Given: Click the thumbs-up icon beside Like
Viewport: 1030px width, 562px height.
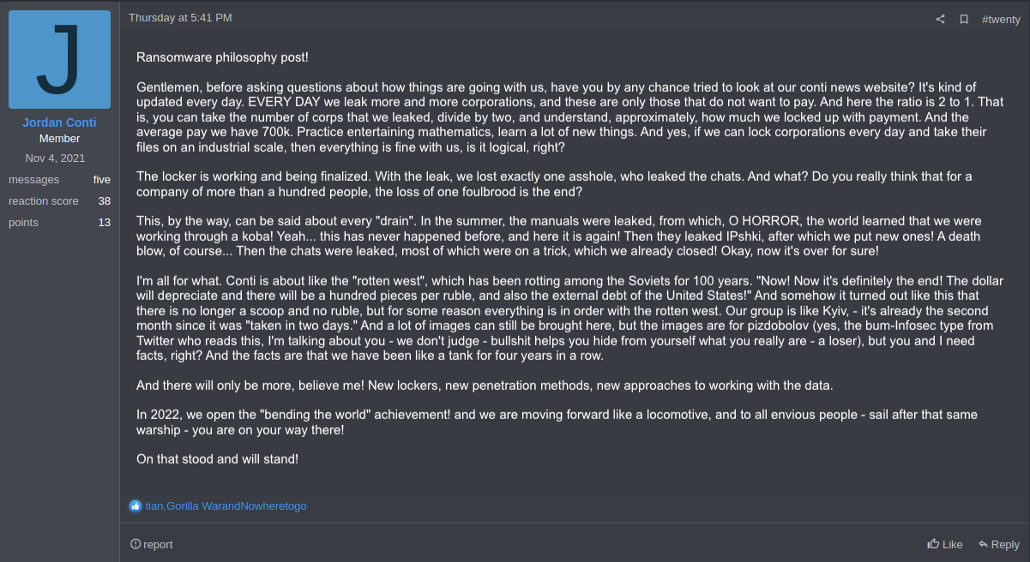Looking at the screenshot, I should pos(933,543).
